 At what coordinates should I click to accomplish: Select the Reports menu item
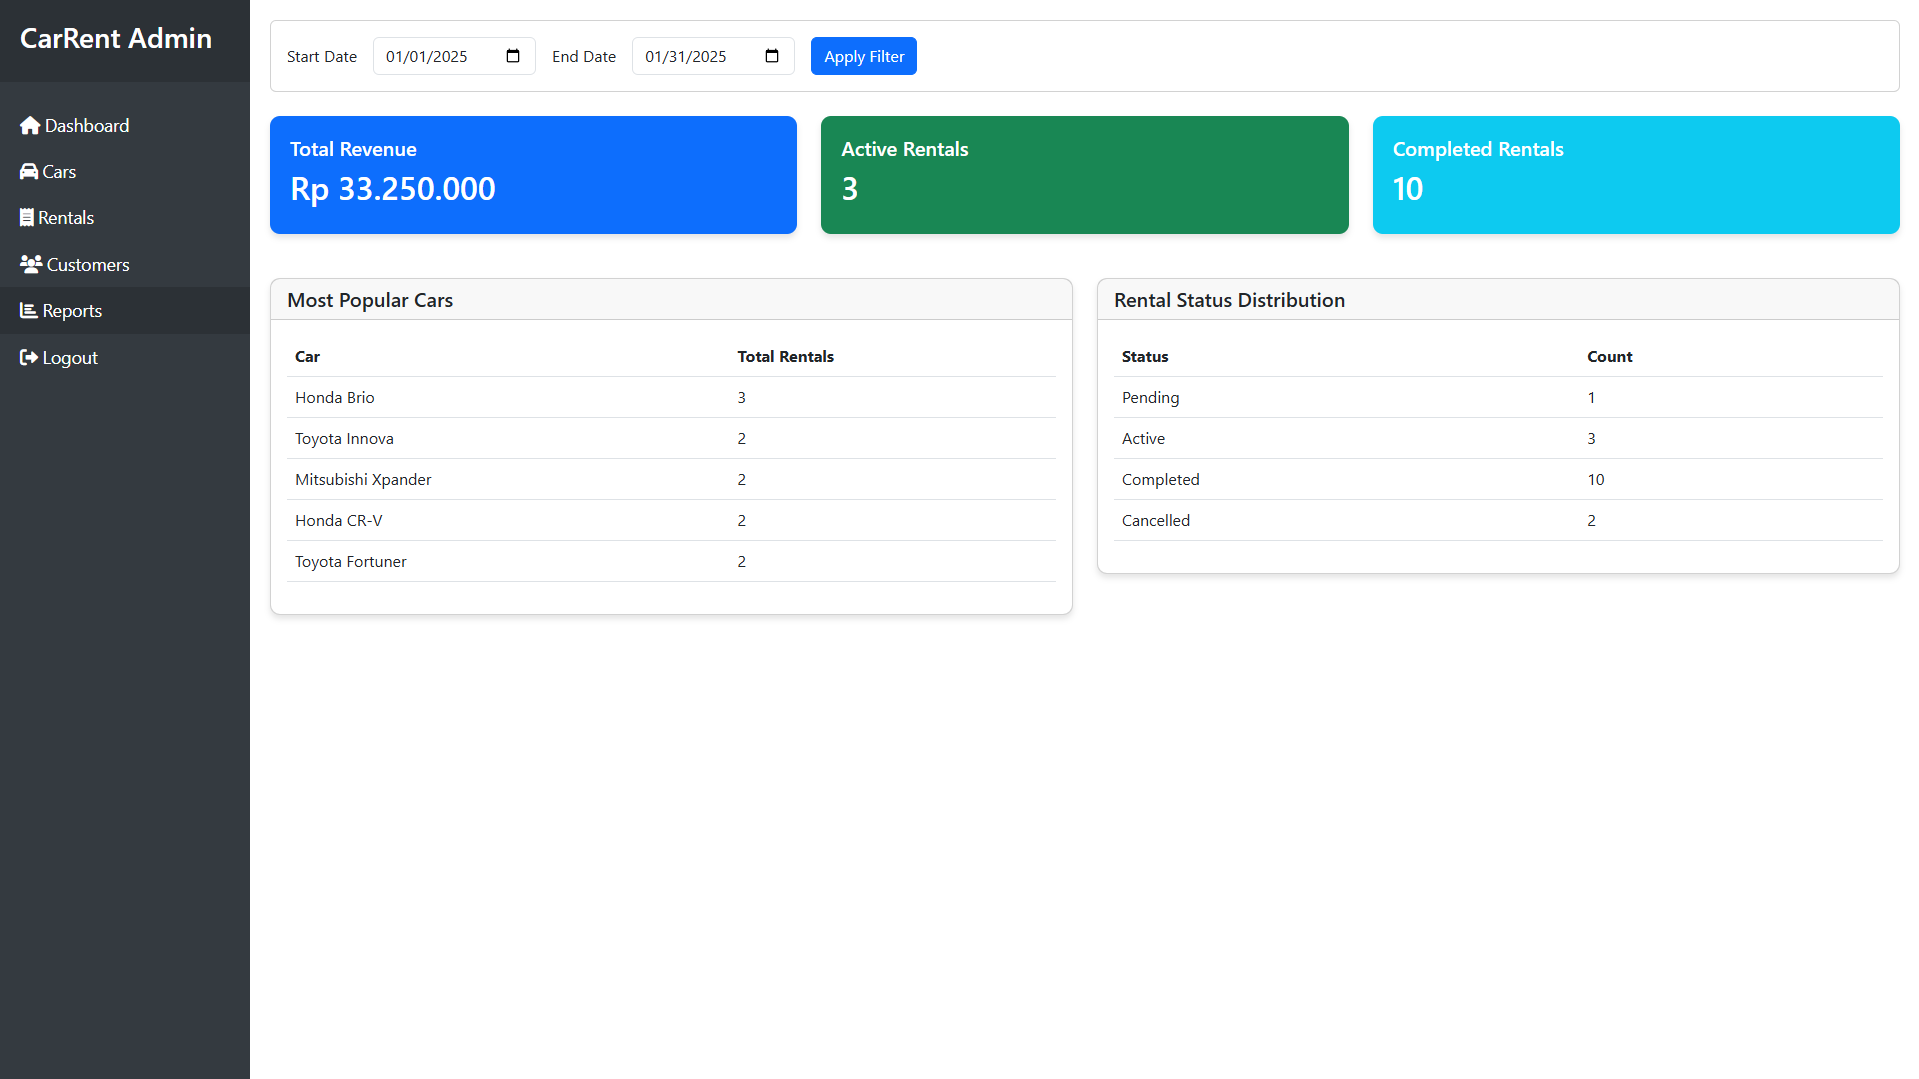pos(125,310)
